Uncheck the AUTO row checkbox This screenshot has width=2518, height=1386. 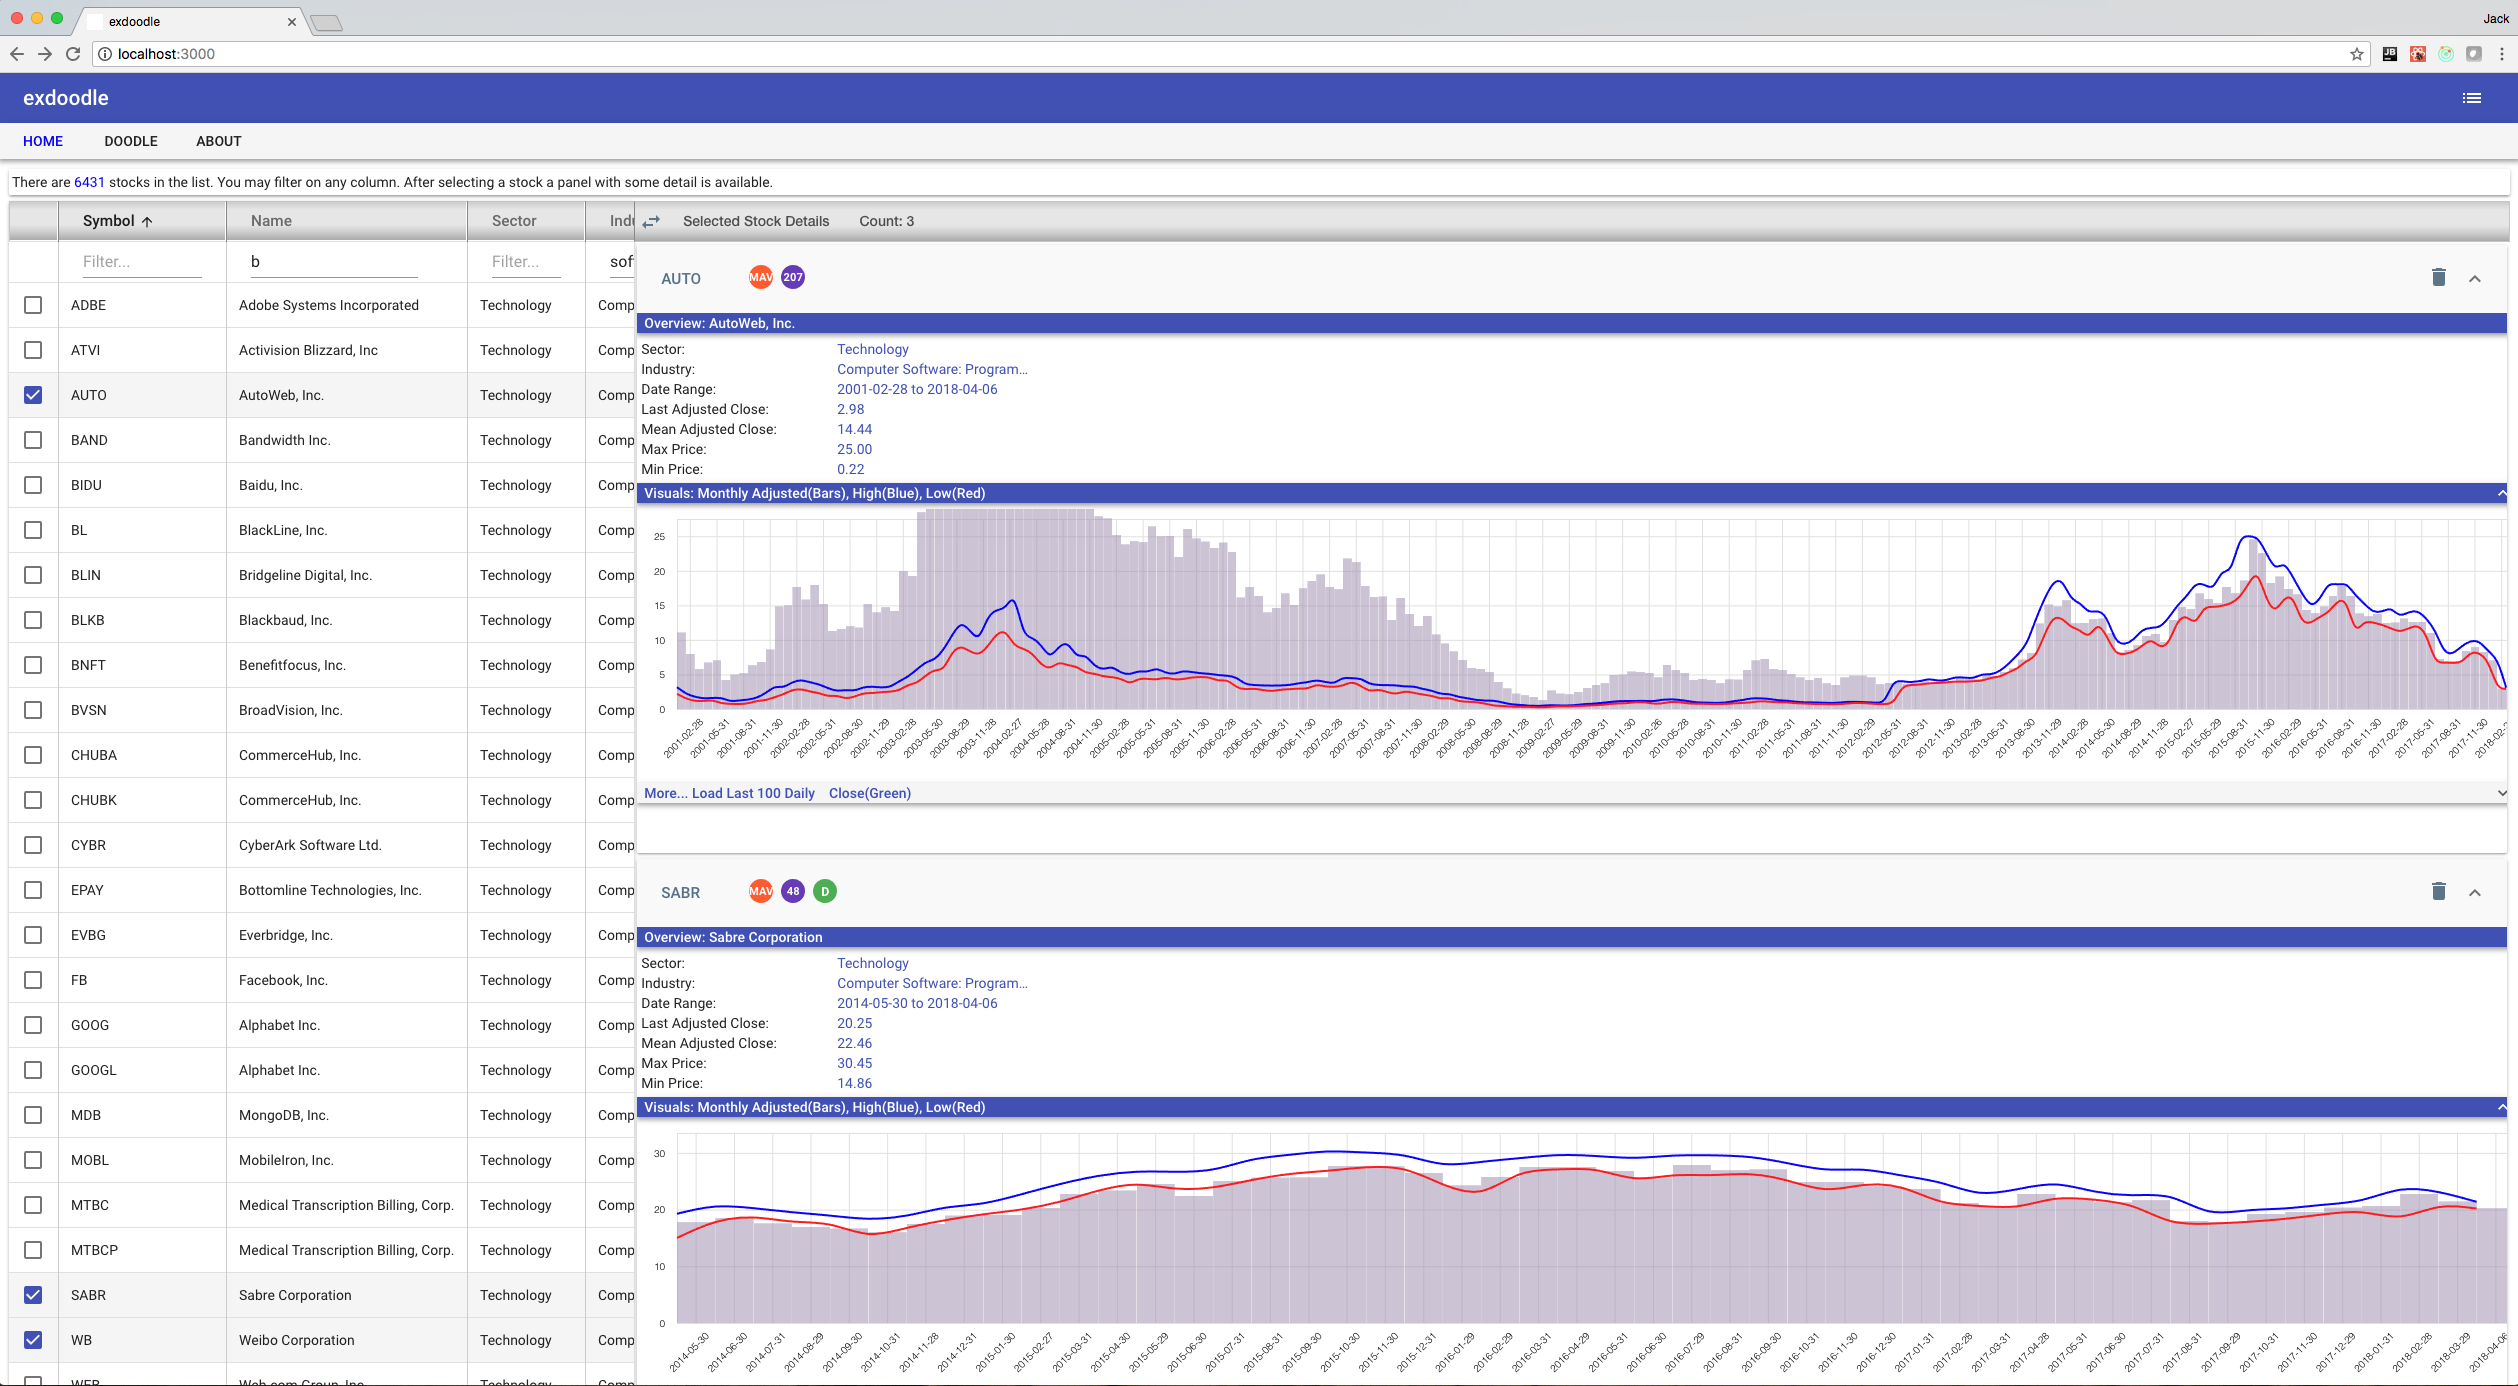coord(33,395)
